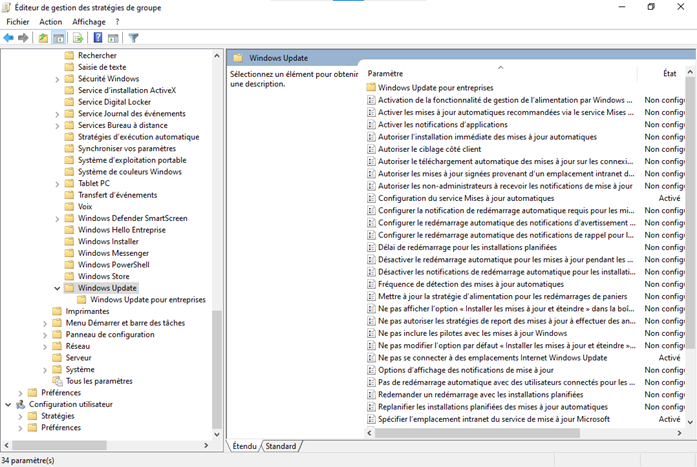Click the folder icon next to Voix
Viewport: 697px width, 467px height.
point(69,207)
